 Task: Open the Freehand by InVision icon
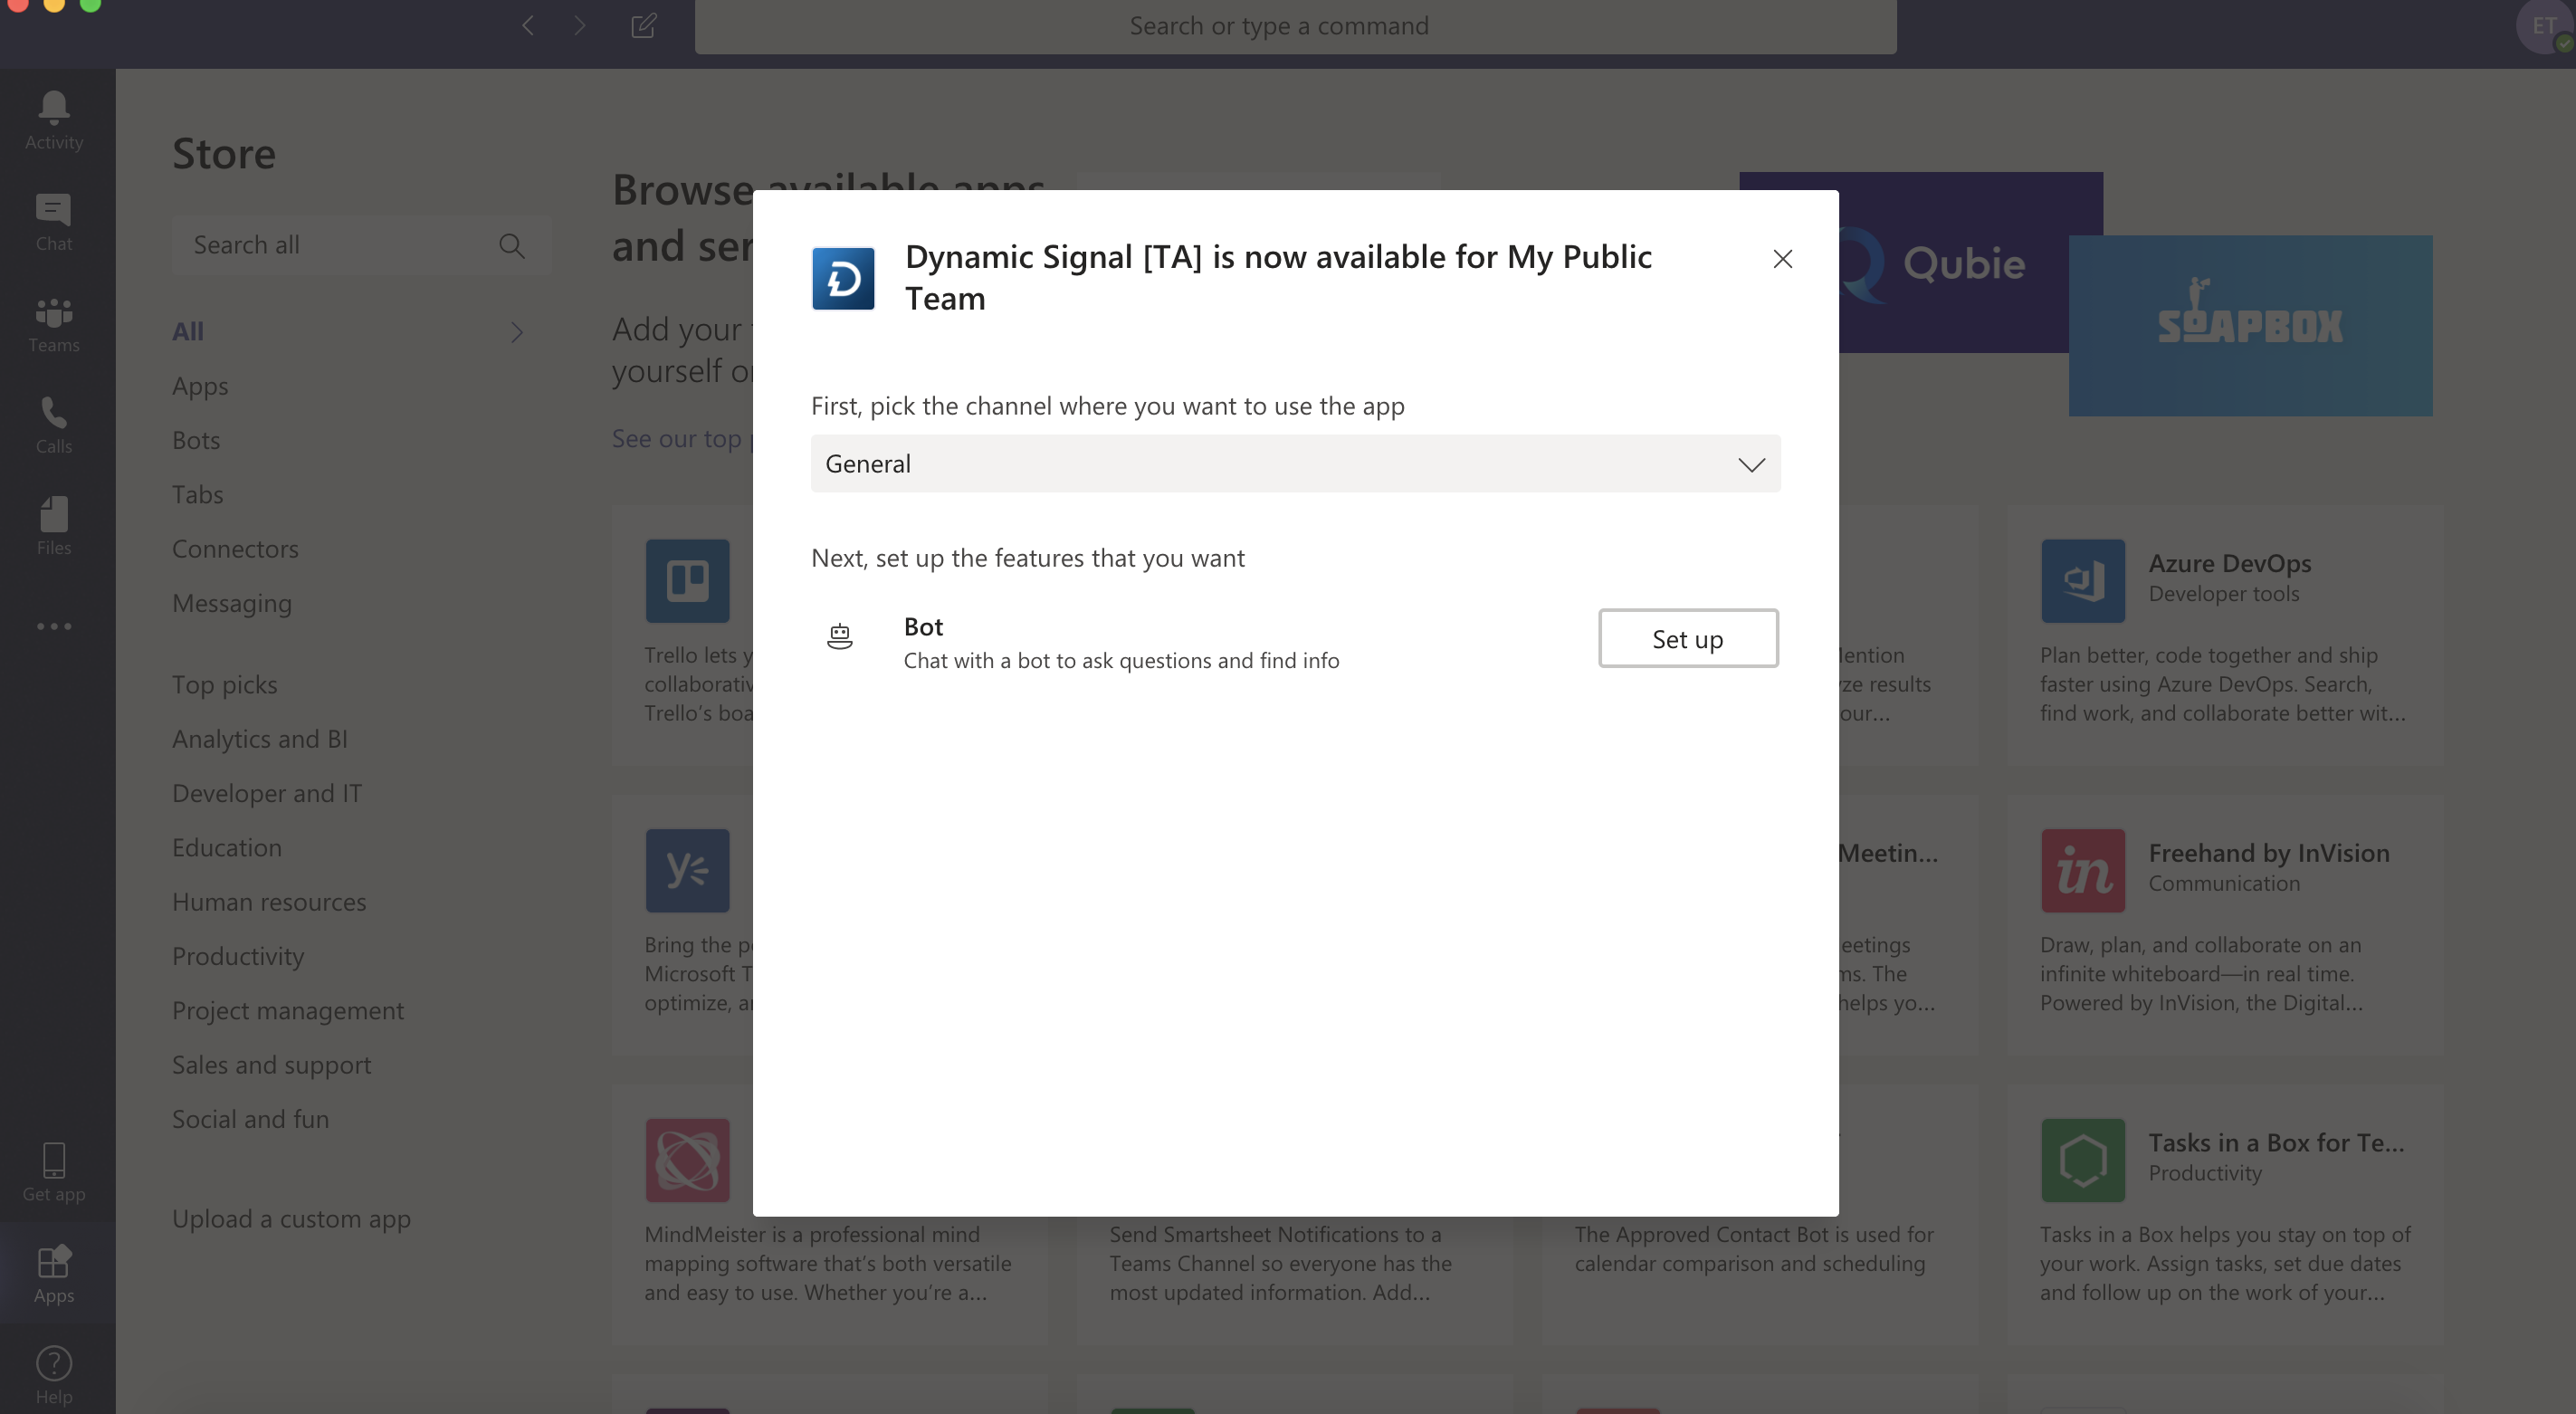pos(2083,870)
